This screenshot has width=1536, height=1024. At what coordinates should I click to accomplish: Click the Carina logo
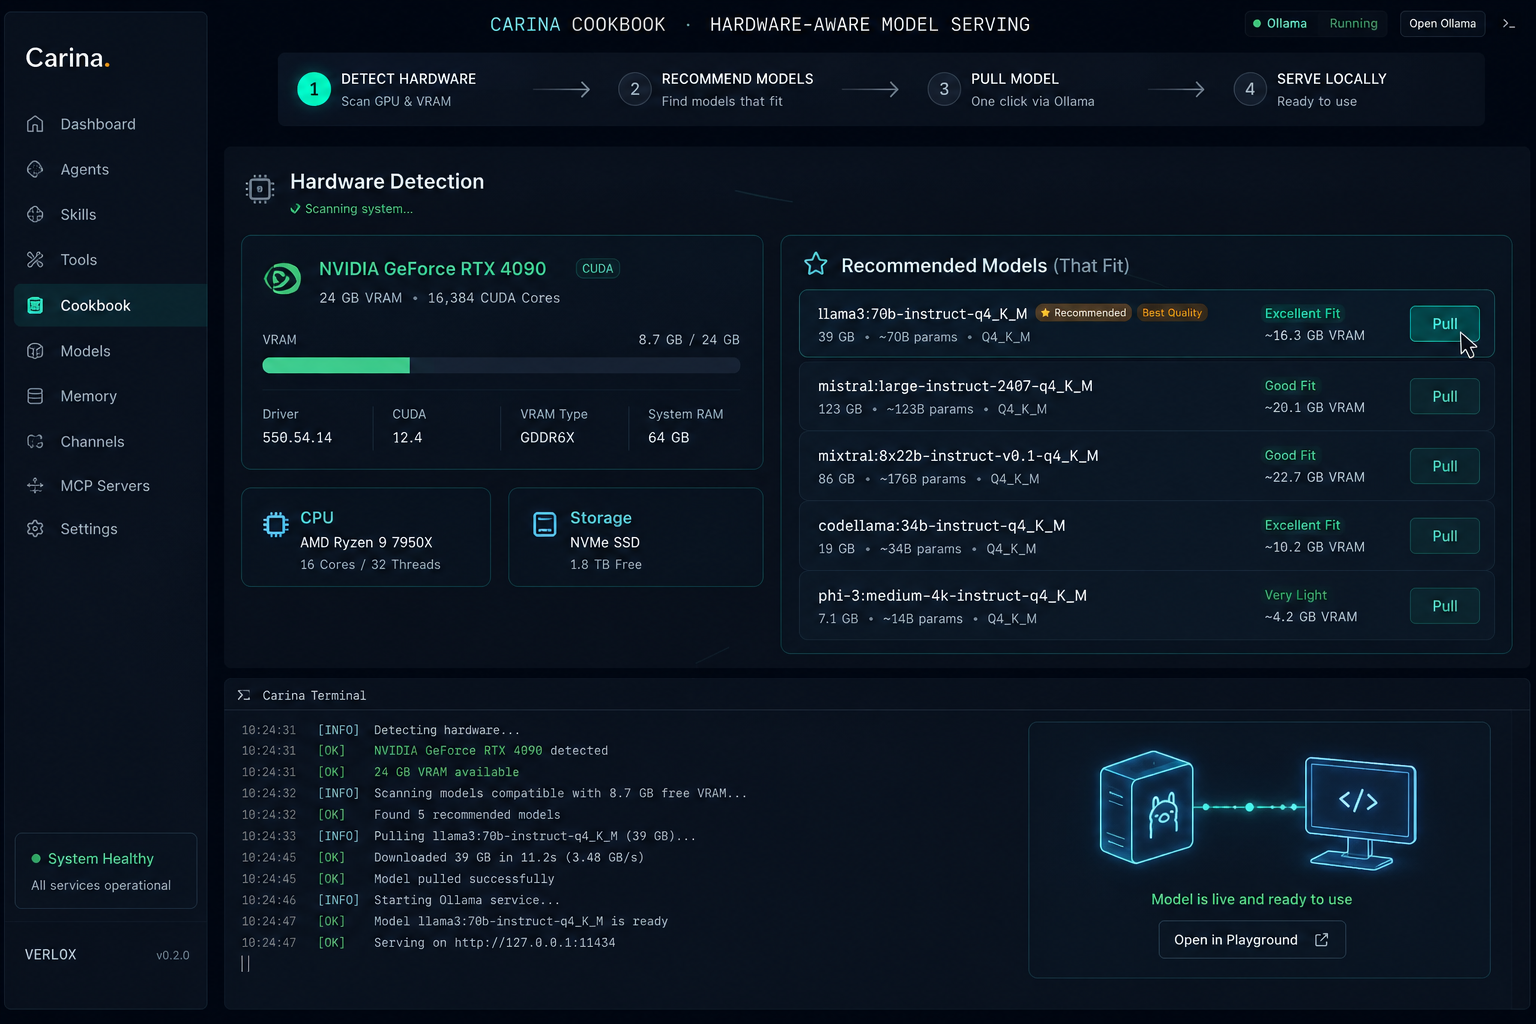[67, 58]
